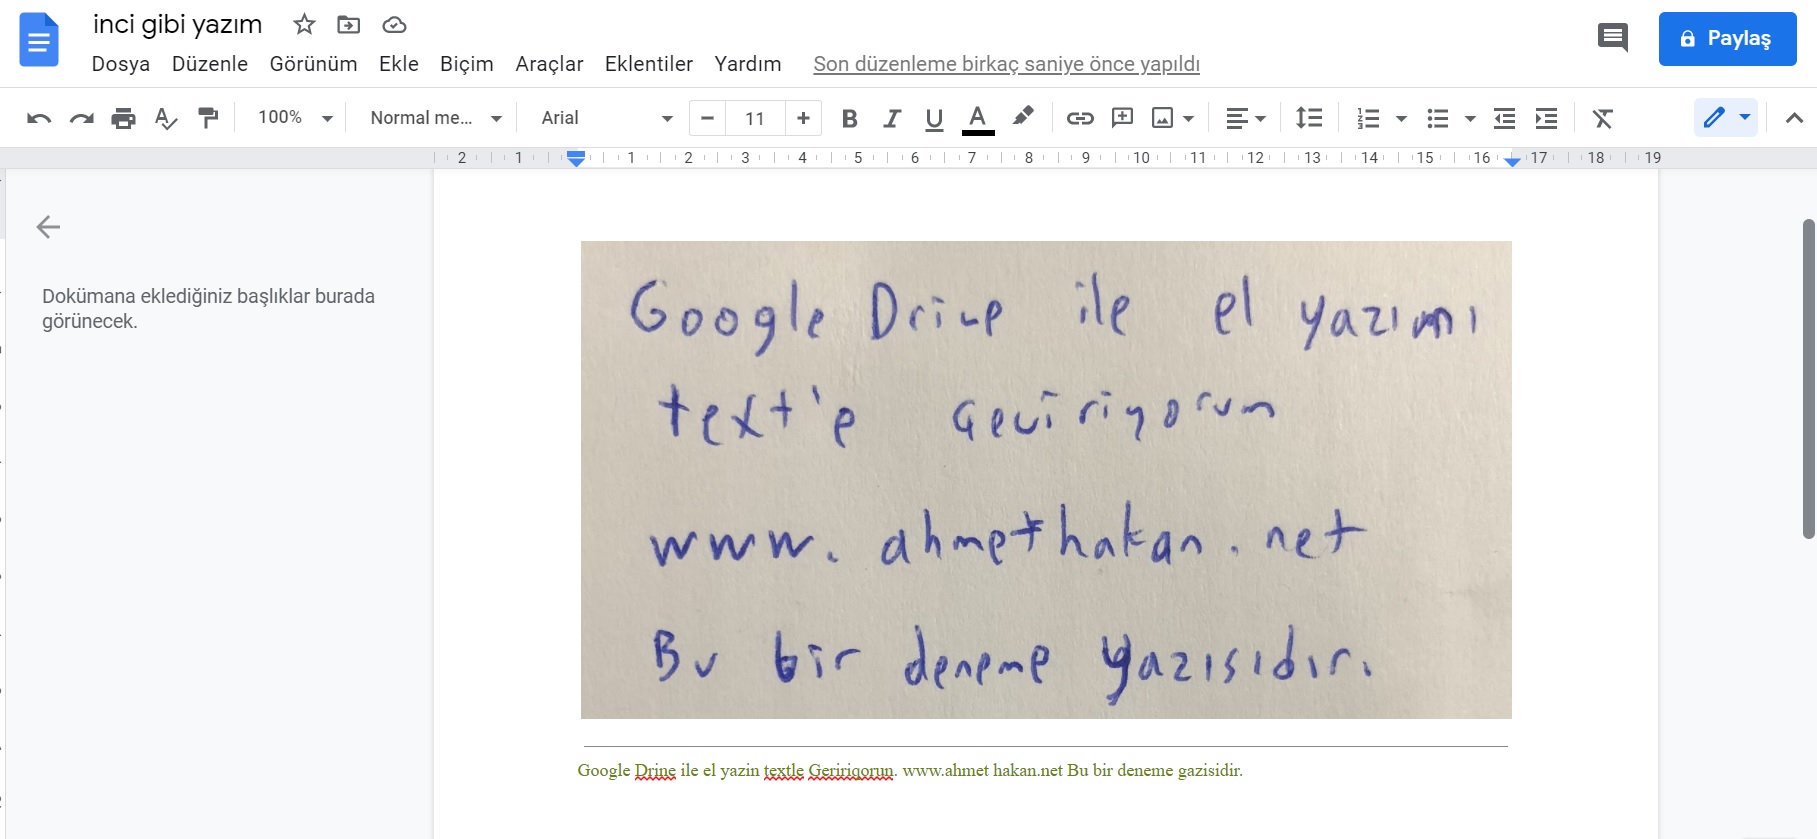1817x839 pixels.
Task: Close outline panel with back arrow
Action: [x=48, y=227]
